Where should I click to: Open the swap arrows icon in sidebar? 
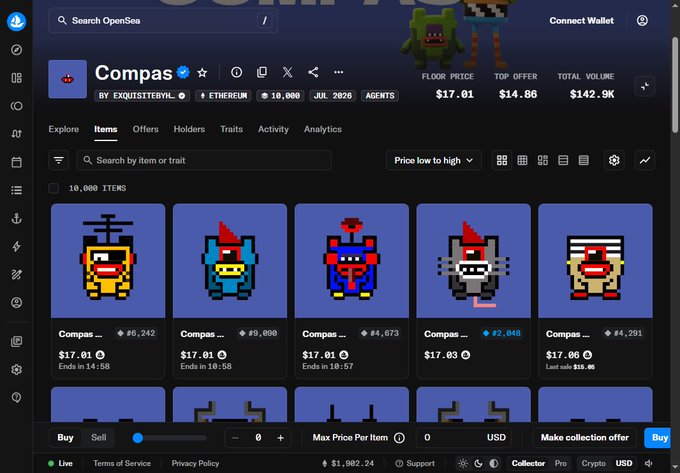(16, 134)
